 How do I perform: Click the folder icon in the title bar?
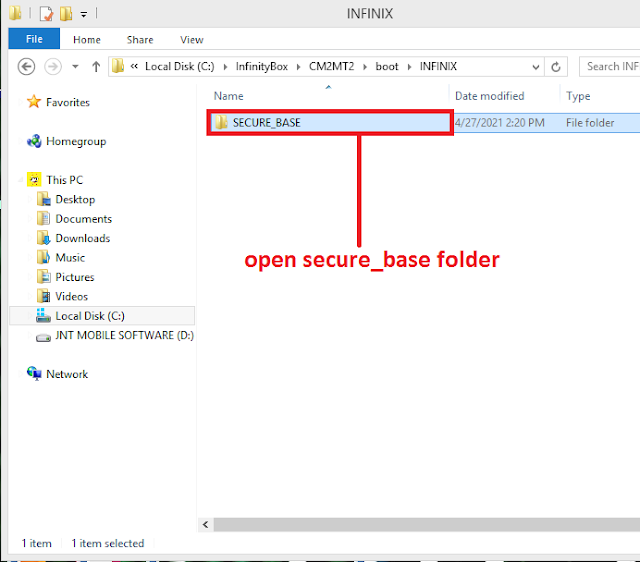tap(15, 13)
